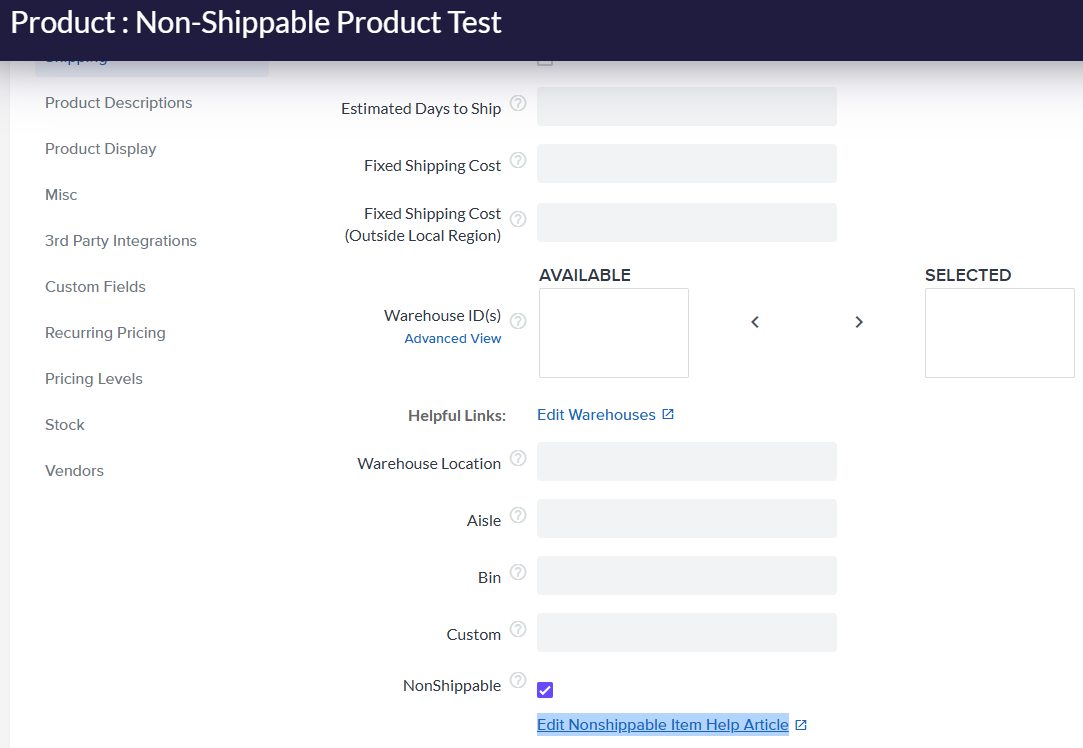Switch to Stock section in sidebar
The width and height of the screenshot is (1083, 748).
point(65,425)
